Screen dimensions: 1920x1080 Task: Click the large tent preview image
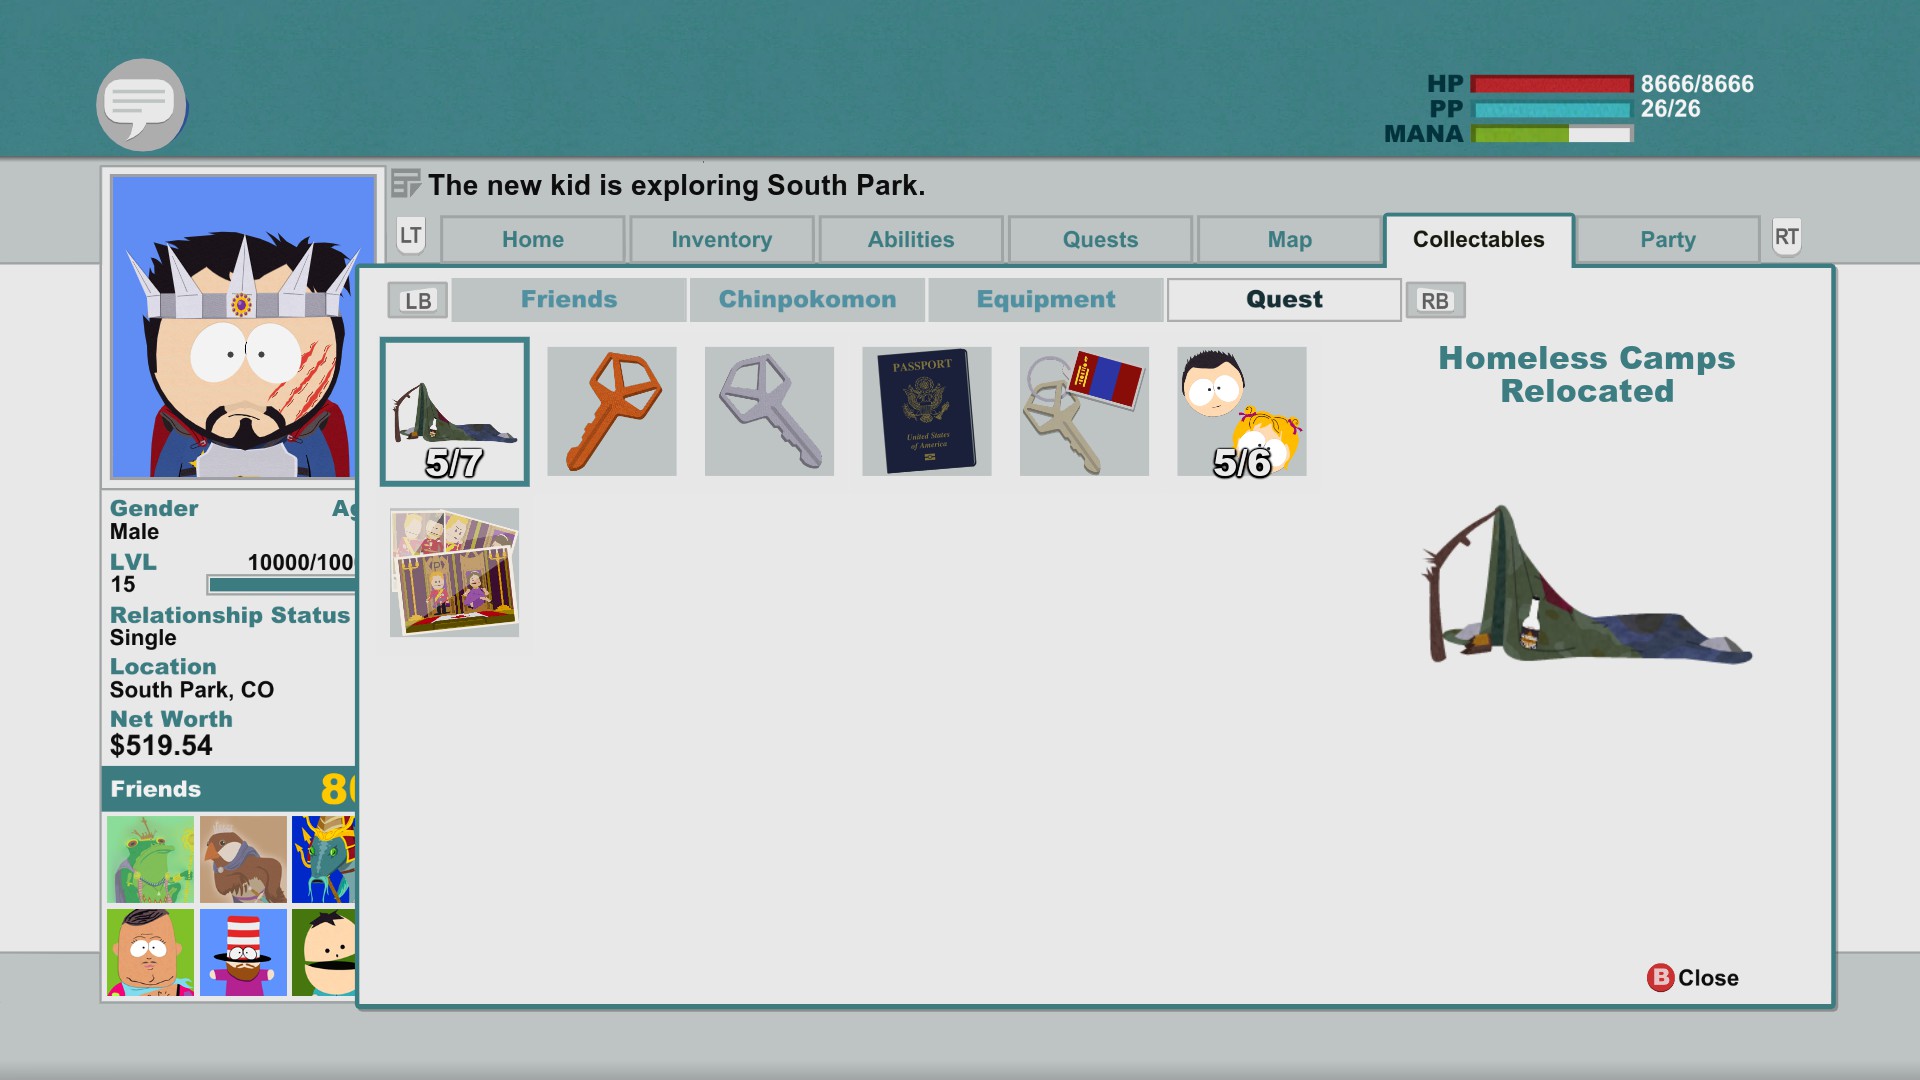point(1587,585)
